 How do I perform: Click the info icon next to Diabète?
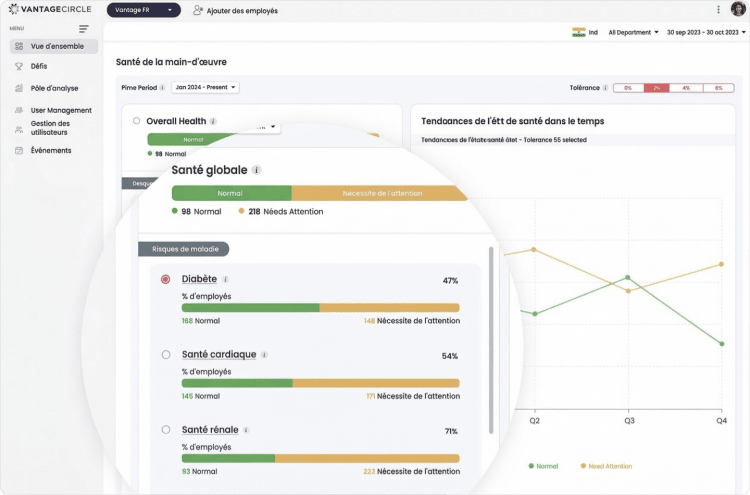225,279
